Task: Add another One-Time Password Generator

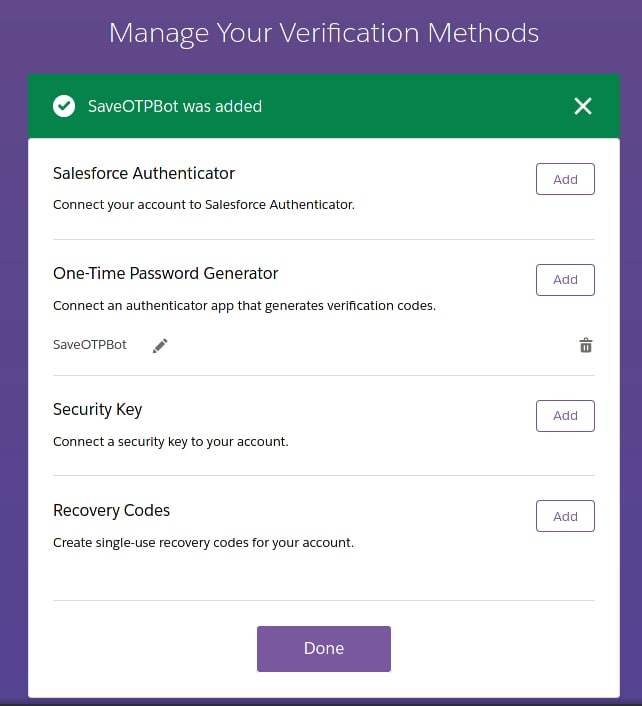Action: [565, 280]
